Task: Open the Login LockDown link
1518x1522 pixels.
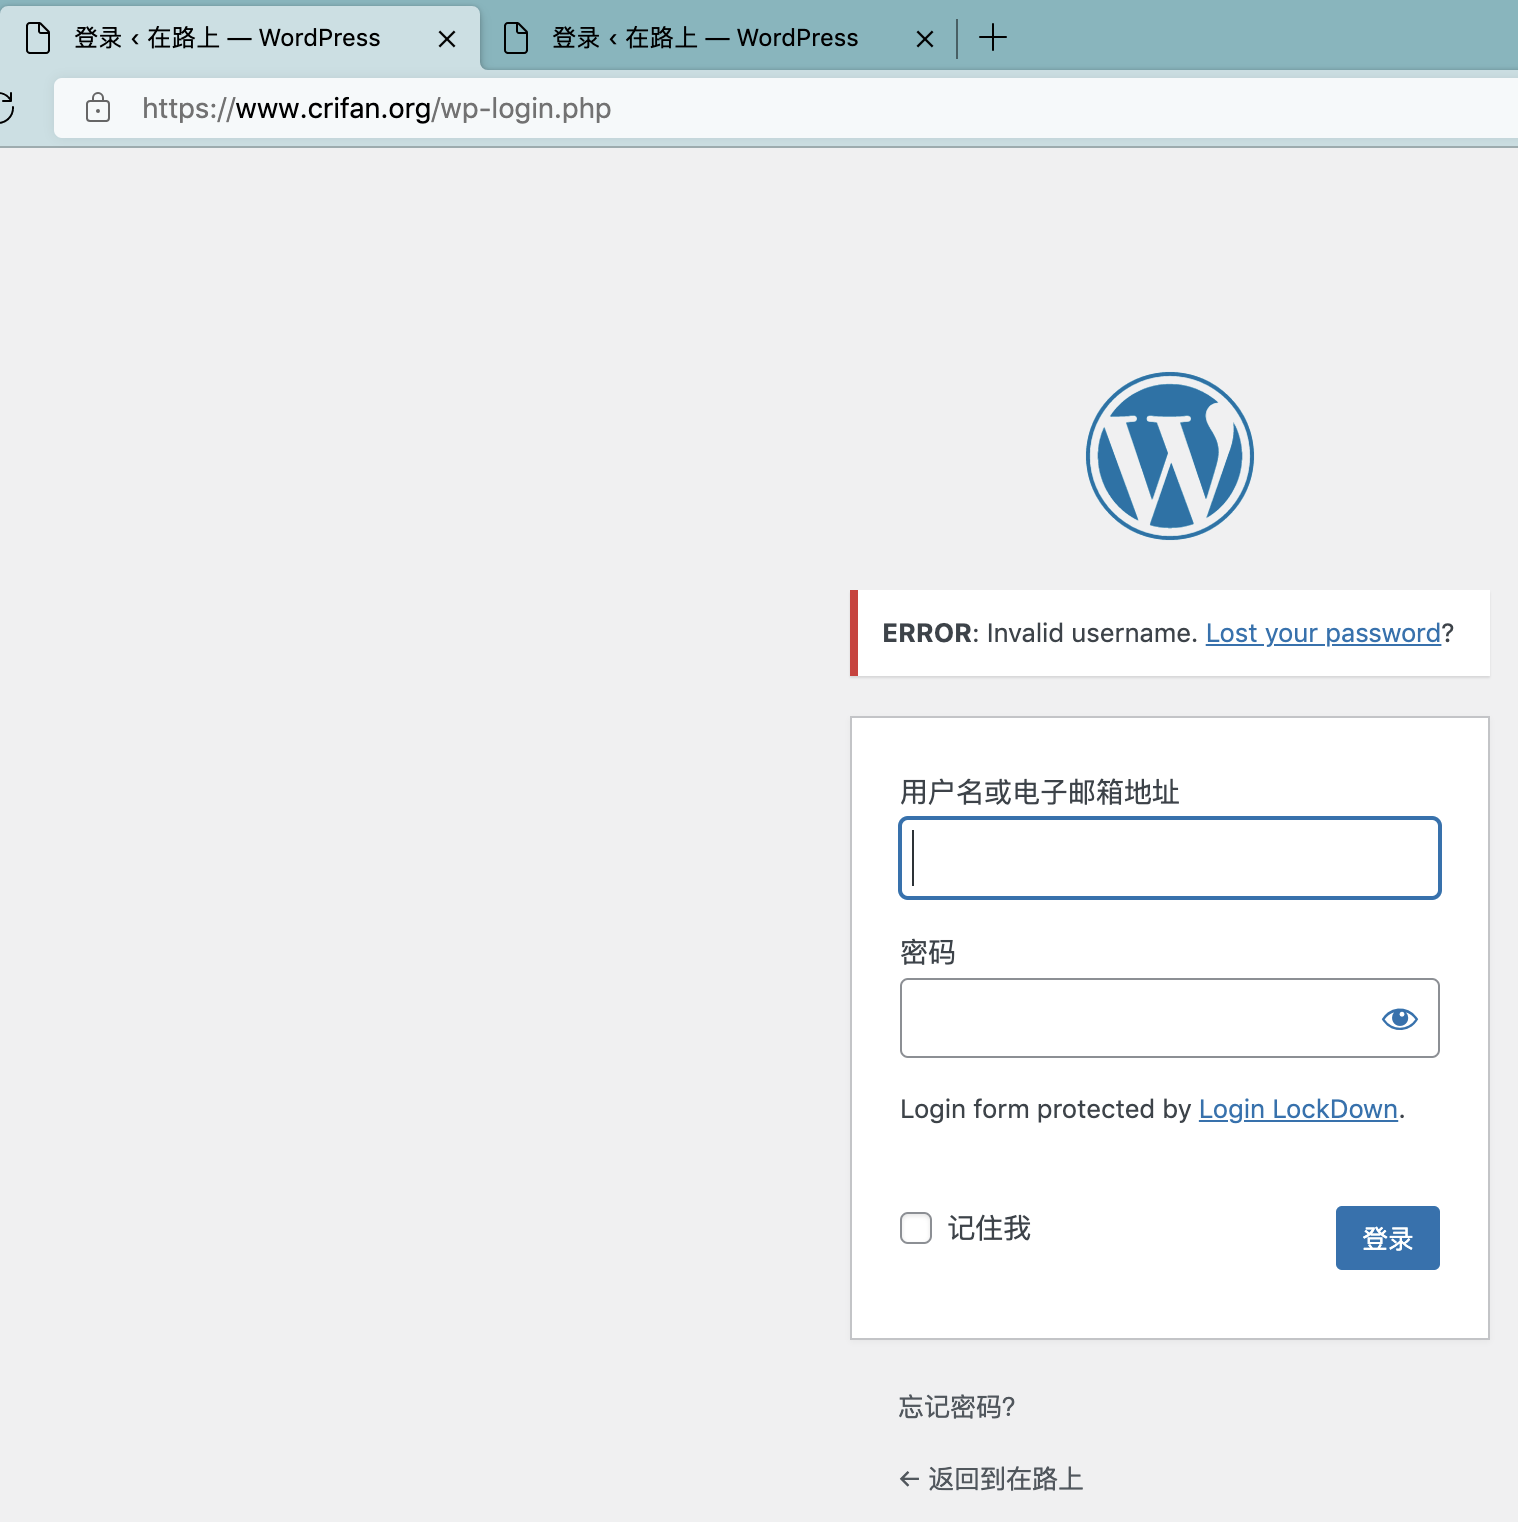Action: click(x=1298, y=1109)
